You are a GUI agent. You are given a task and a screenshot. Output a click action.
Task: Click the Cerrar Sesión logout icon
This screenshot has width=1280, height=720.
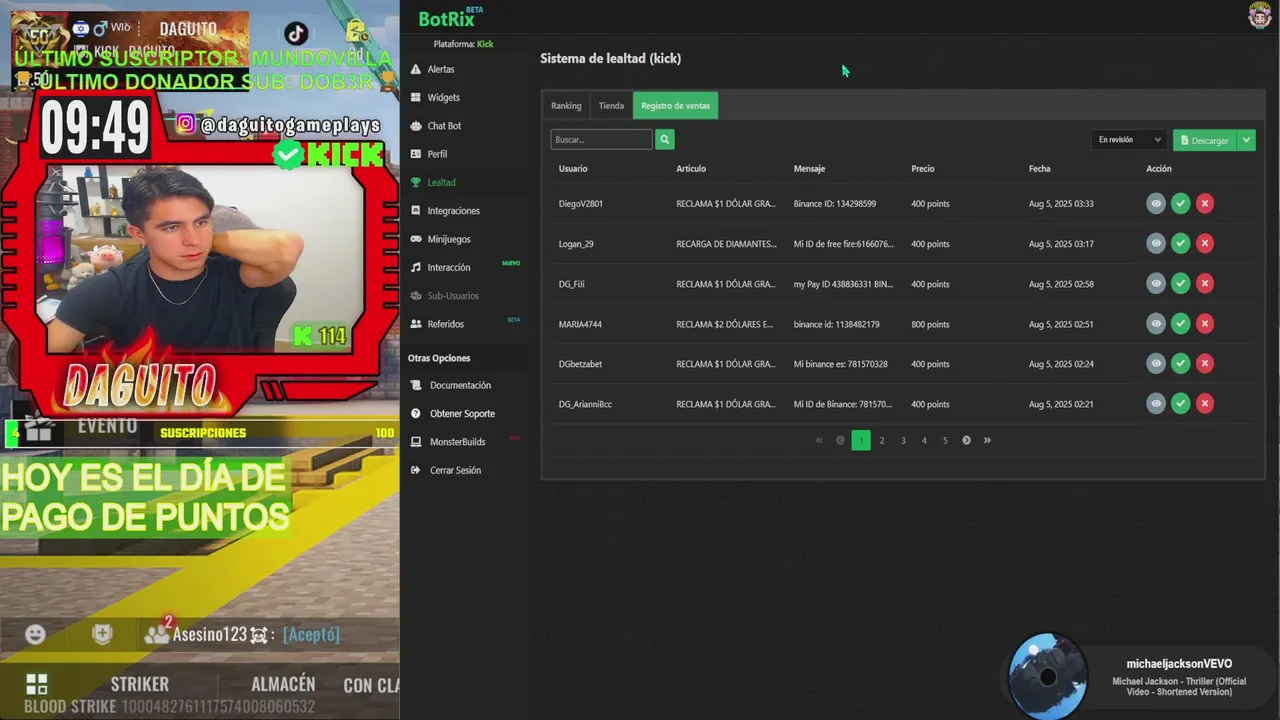click(416, 470)
